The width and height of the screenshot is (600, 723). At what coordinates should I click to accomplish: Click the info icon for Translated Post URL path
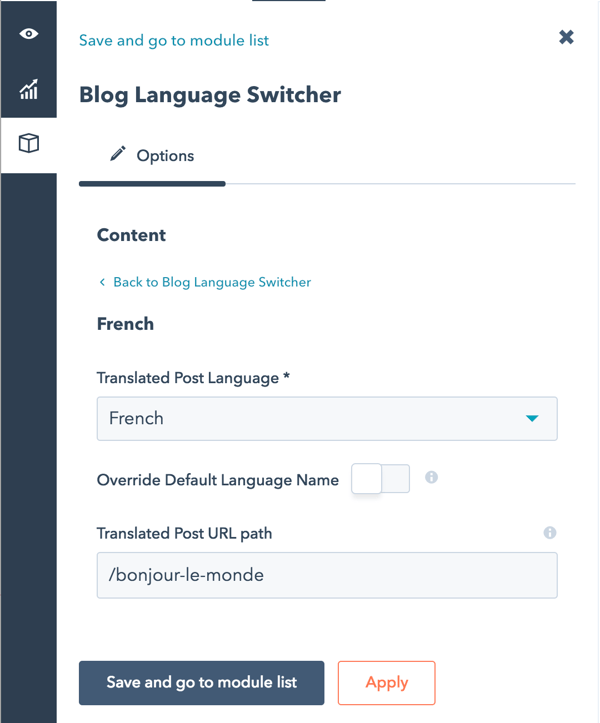(549, 533)
